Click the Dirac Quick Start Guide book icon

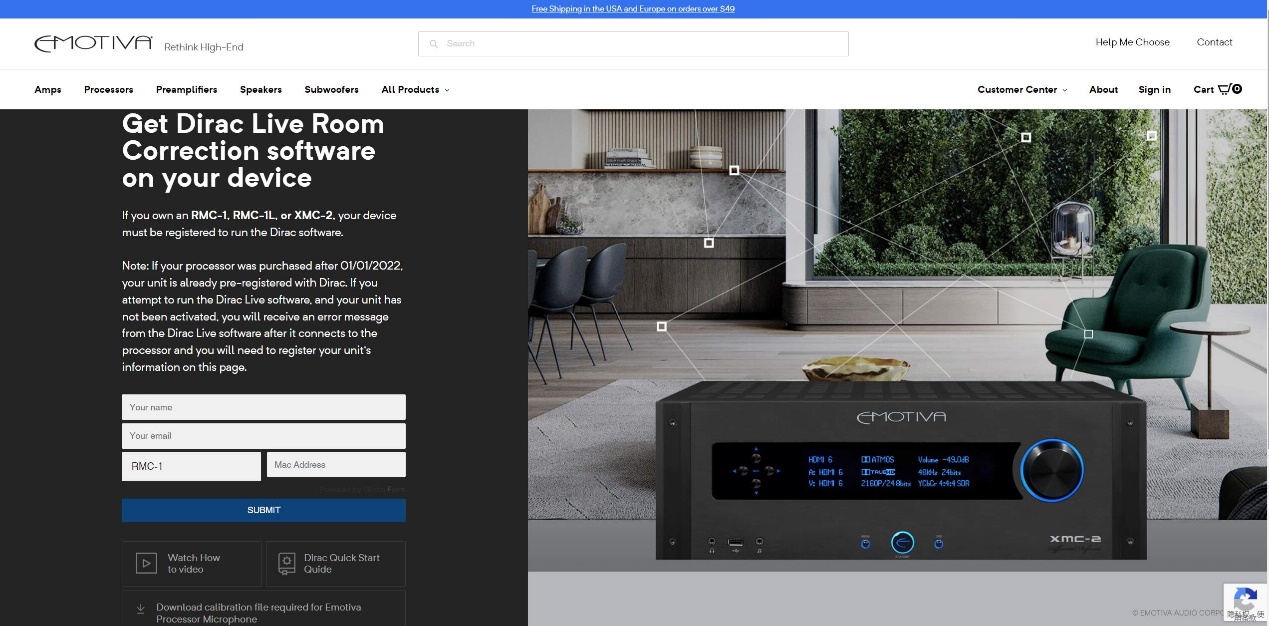coord(287,564)
